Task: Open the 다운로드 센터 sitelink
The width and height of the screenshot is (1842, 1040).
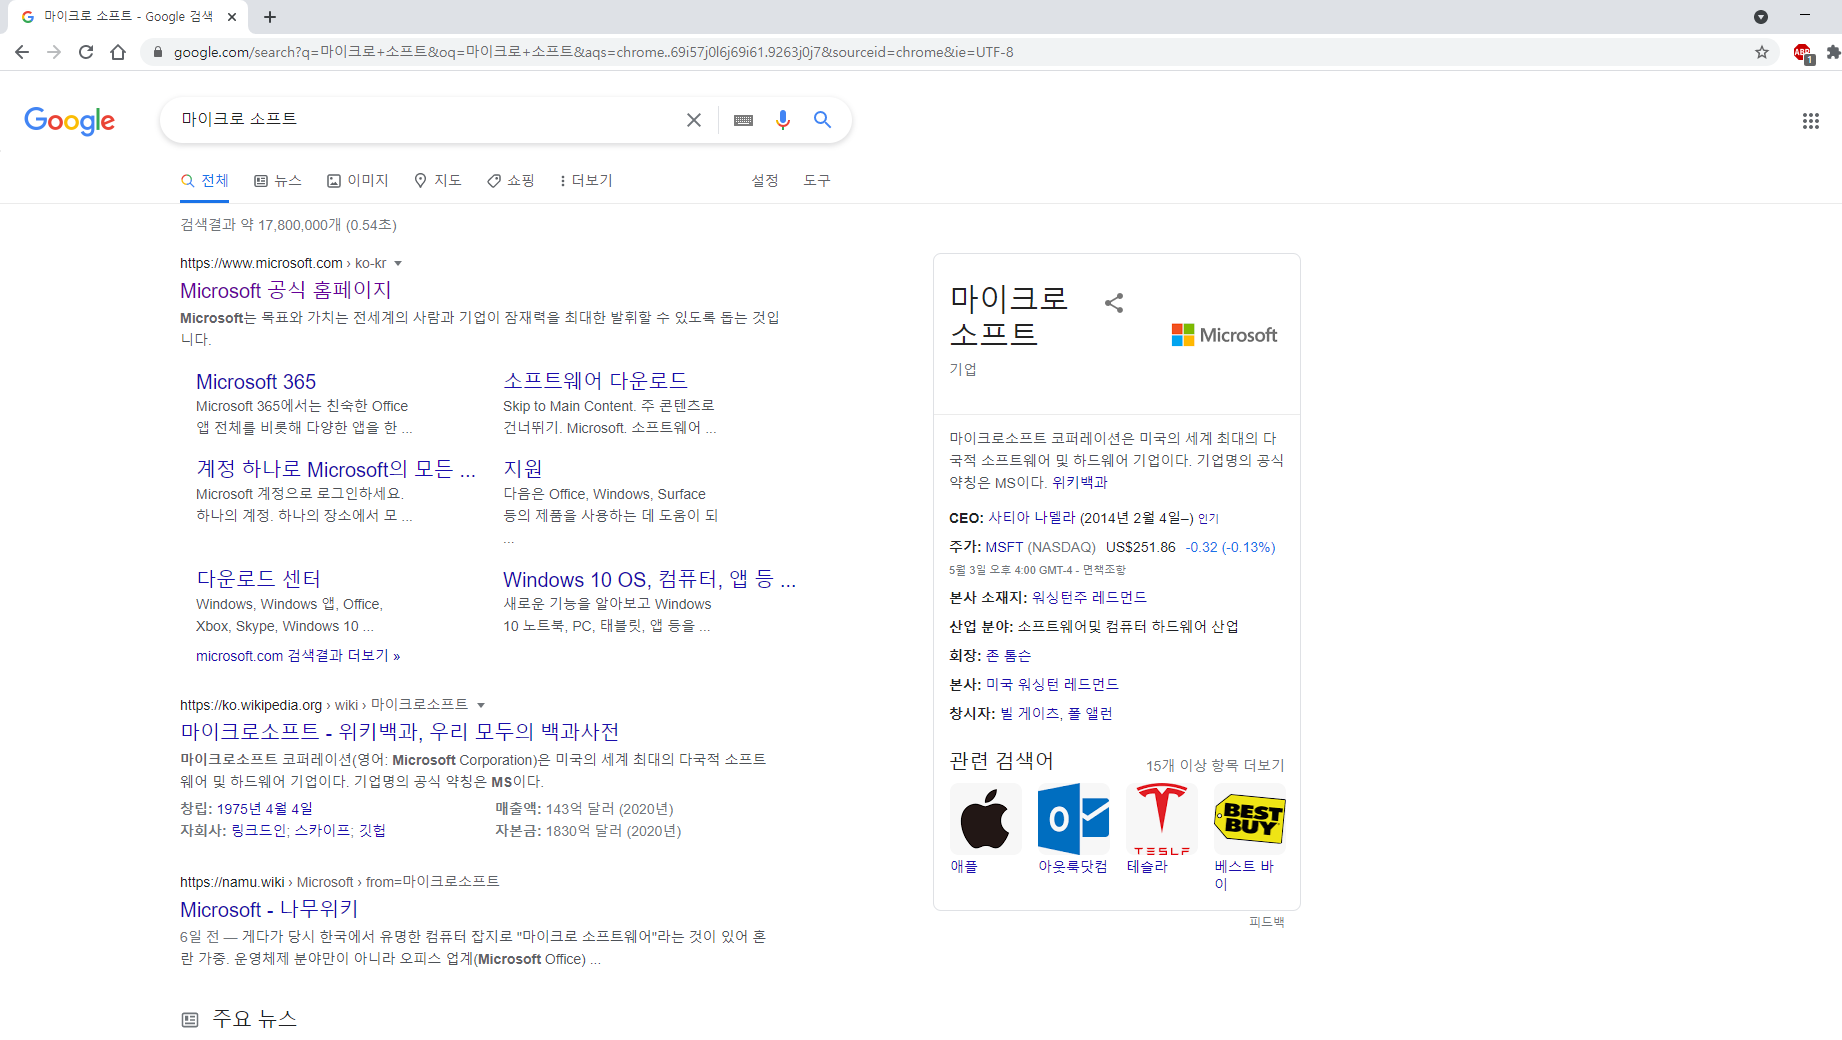Action: pos(258,579)
